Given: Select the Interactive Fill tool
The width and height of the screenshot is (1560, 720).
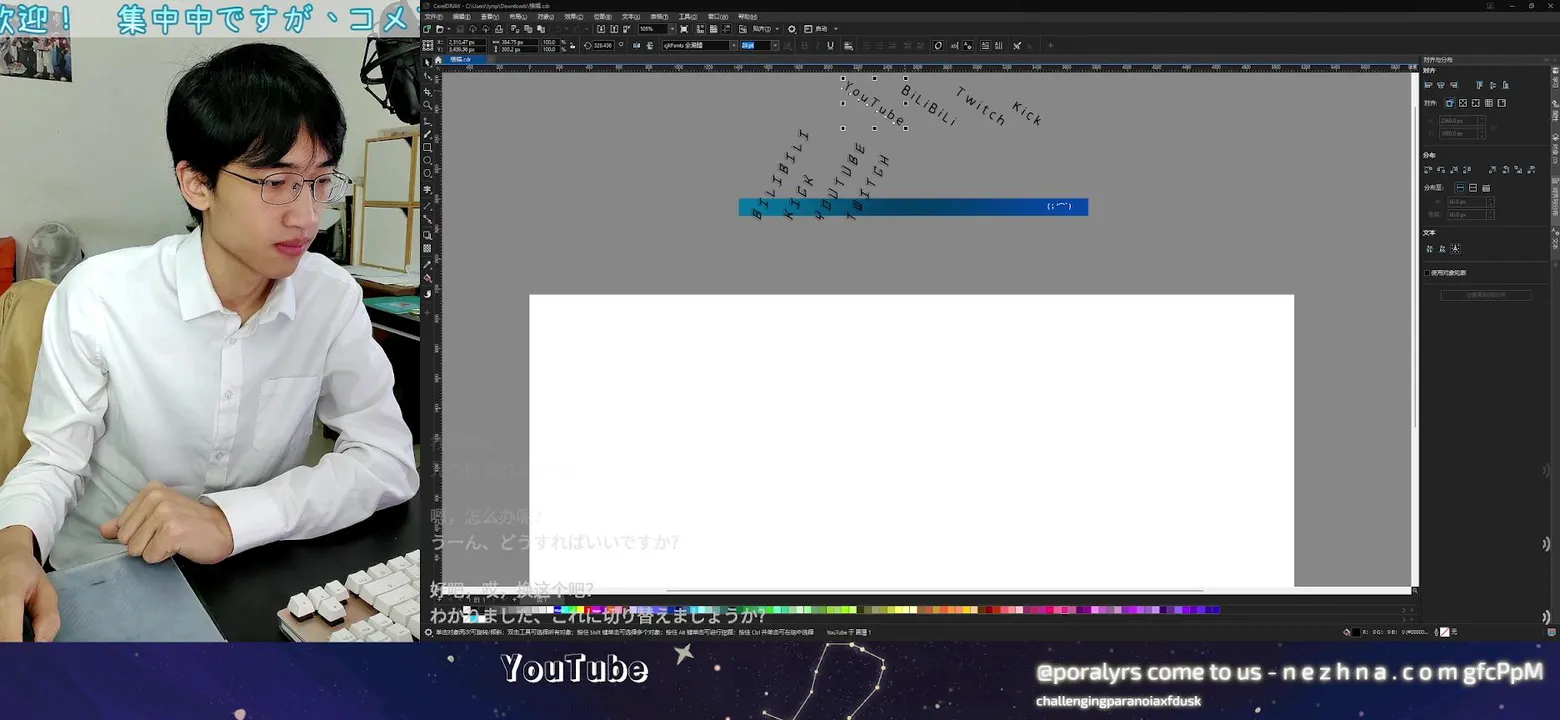Looking at the screenshot, I should point(428,279).
